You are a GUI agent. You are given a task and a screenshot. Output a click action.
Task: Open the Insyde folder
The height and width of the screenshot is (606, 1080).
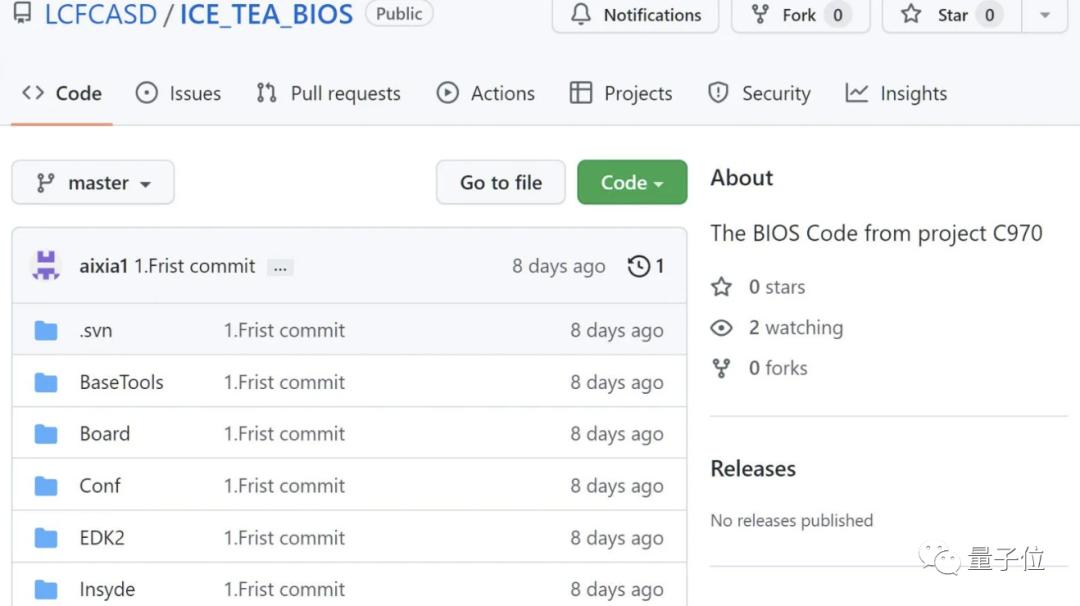coord(107,590)
